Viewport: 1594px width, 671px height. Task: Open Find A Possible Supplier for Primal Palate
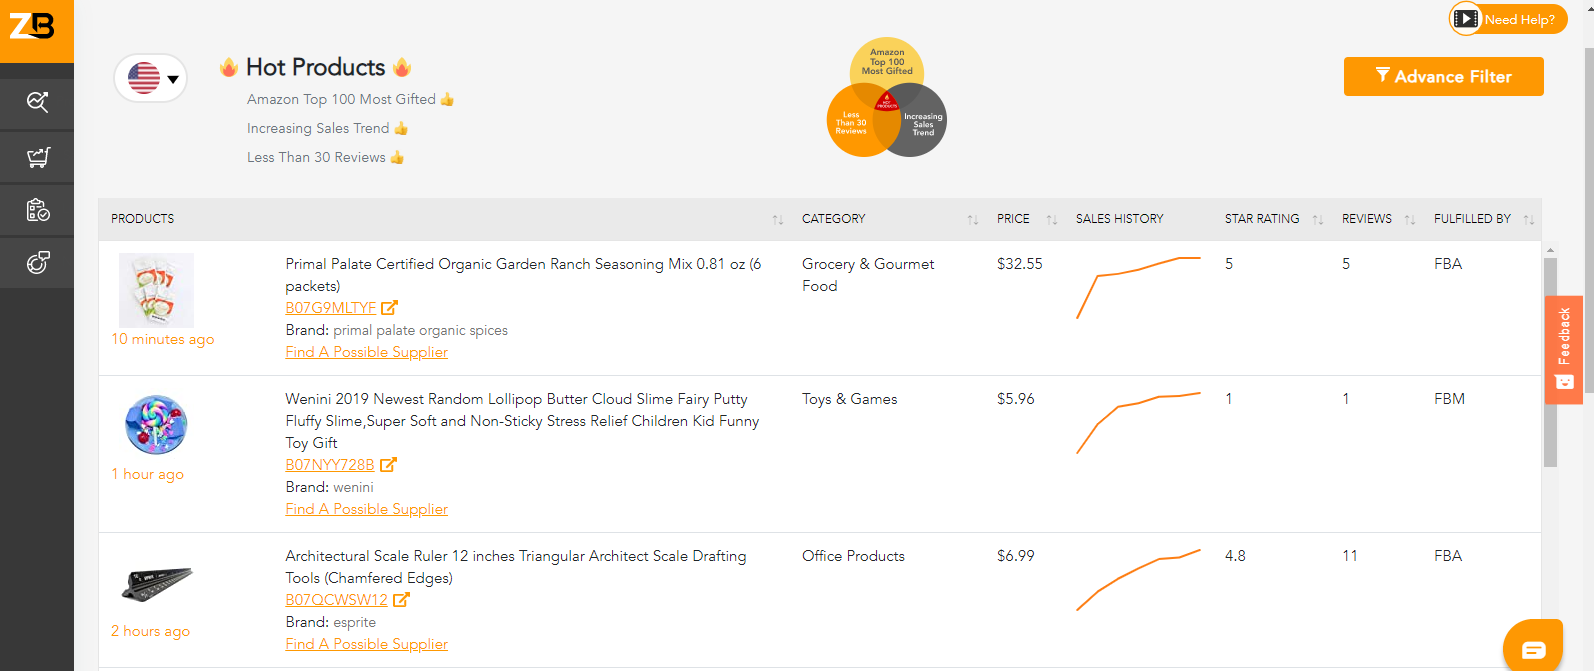click(366, 352)
